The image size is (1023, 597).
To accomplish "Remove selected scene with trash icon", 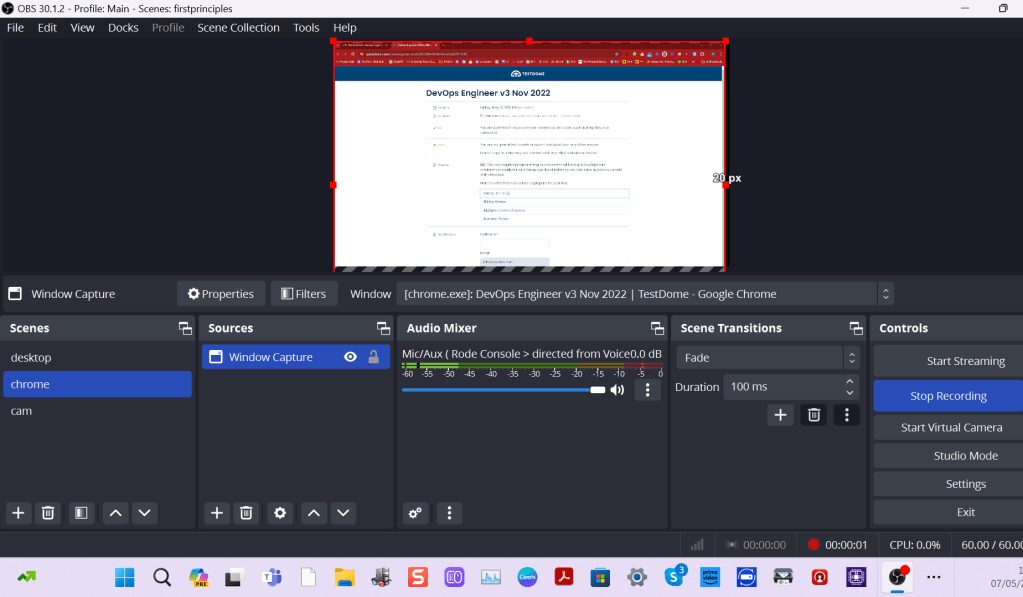I will 48,513.
